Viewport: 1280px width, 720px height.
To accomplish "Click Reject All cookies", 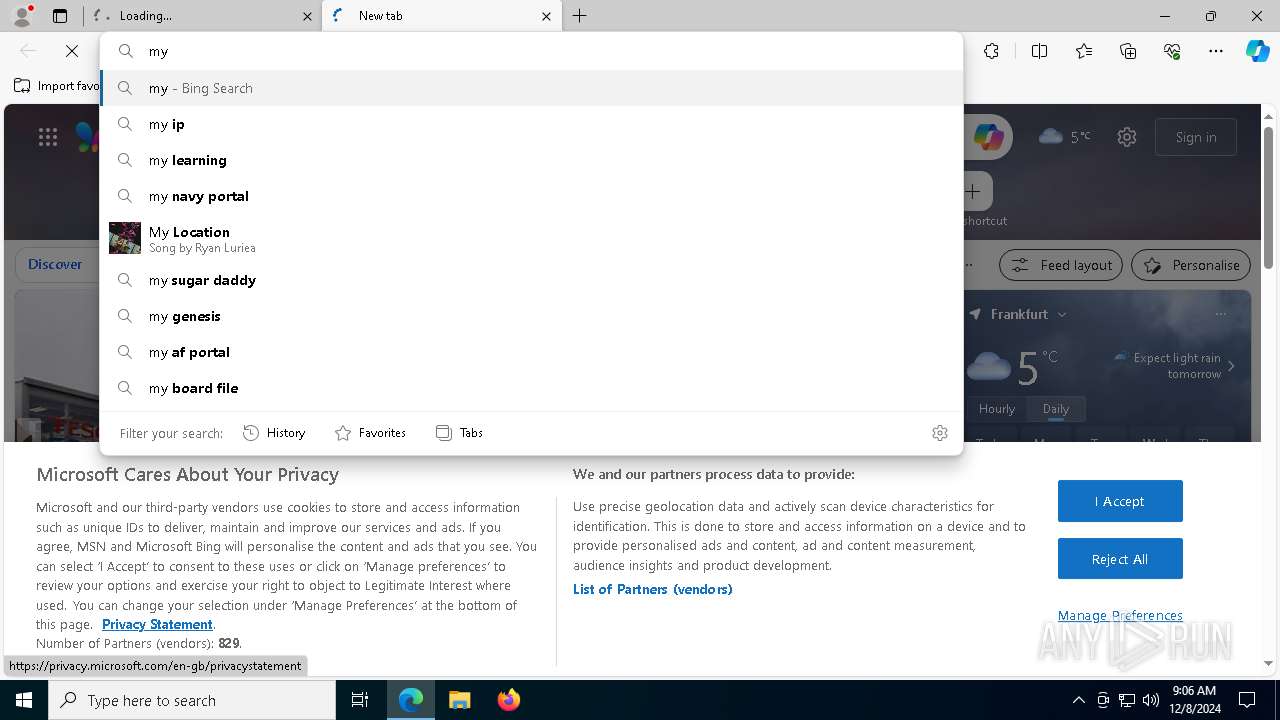I will [1120, 559].
